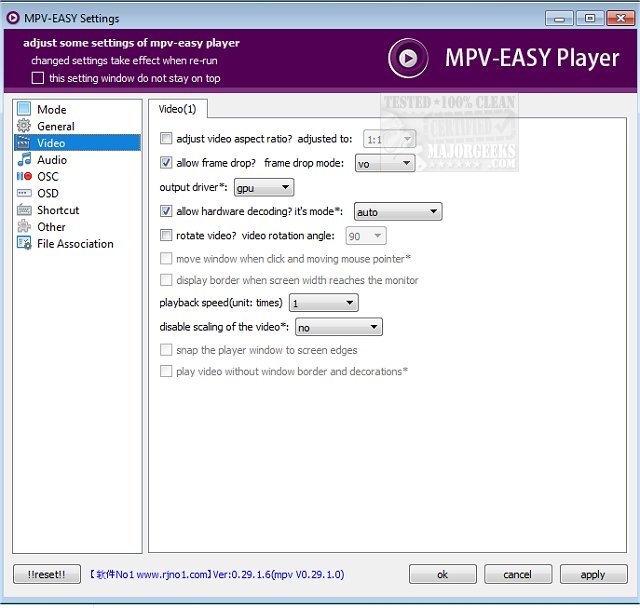Click the Mode sidebar icon
This screenshot has width=640, height=608.
(24, 109)
